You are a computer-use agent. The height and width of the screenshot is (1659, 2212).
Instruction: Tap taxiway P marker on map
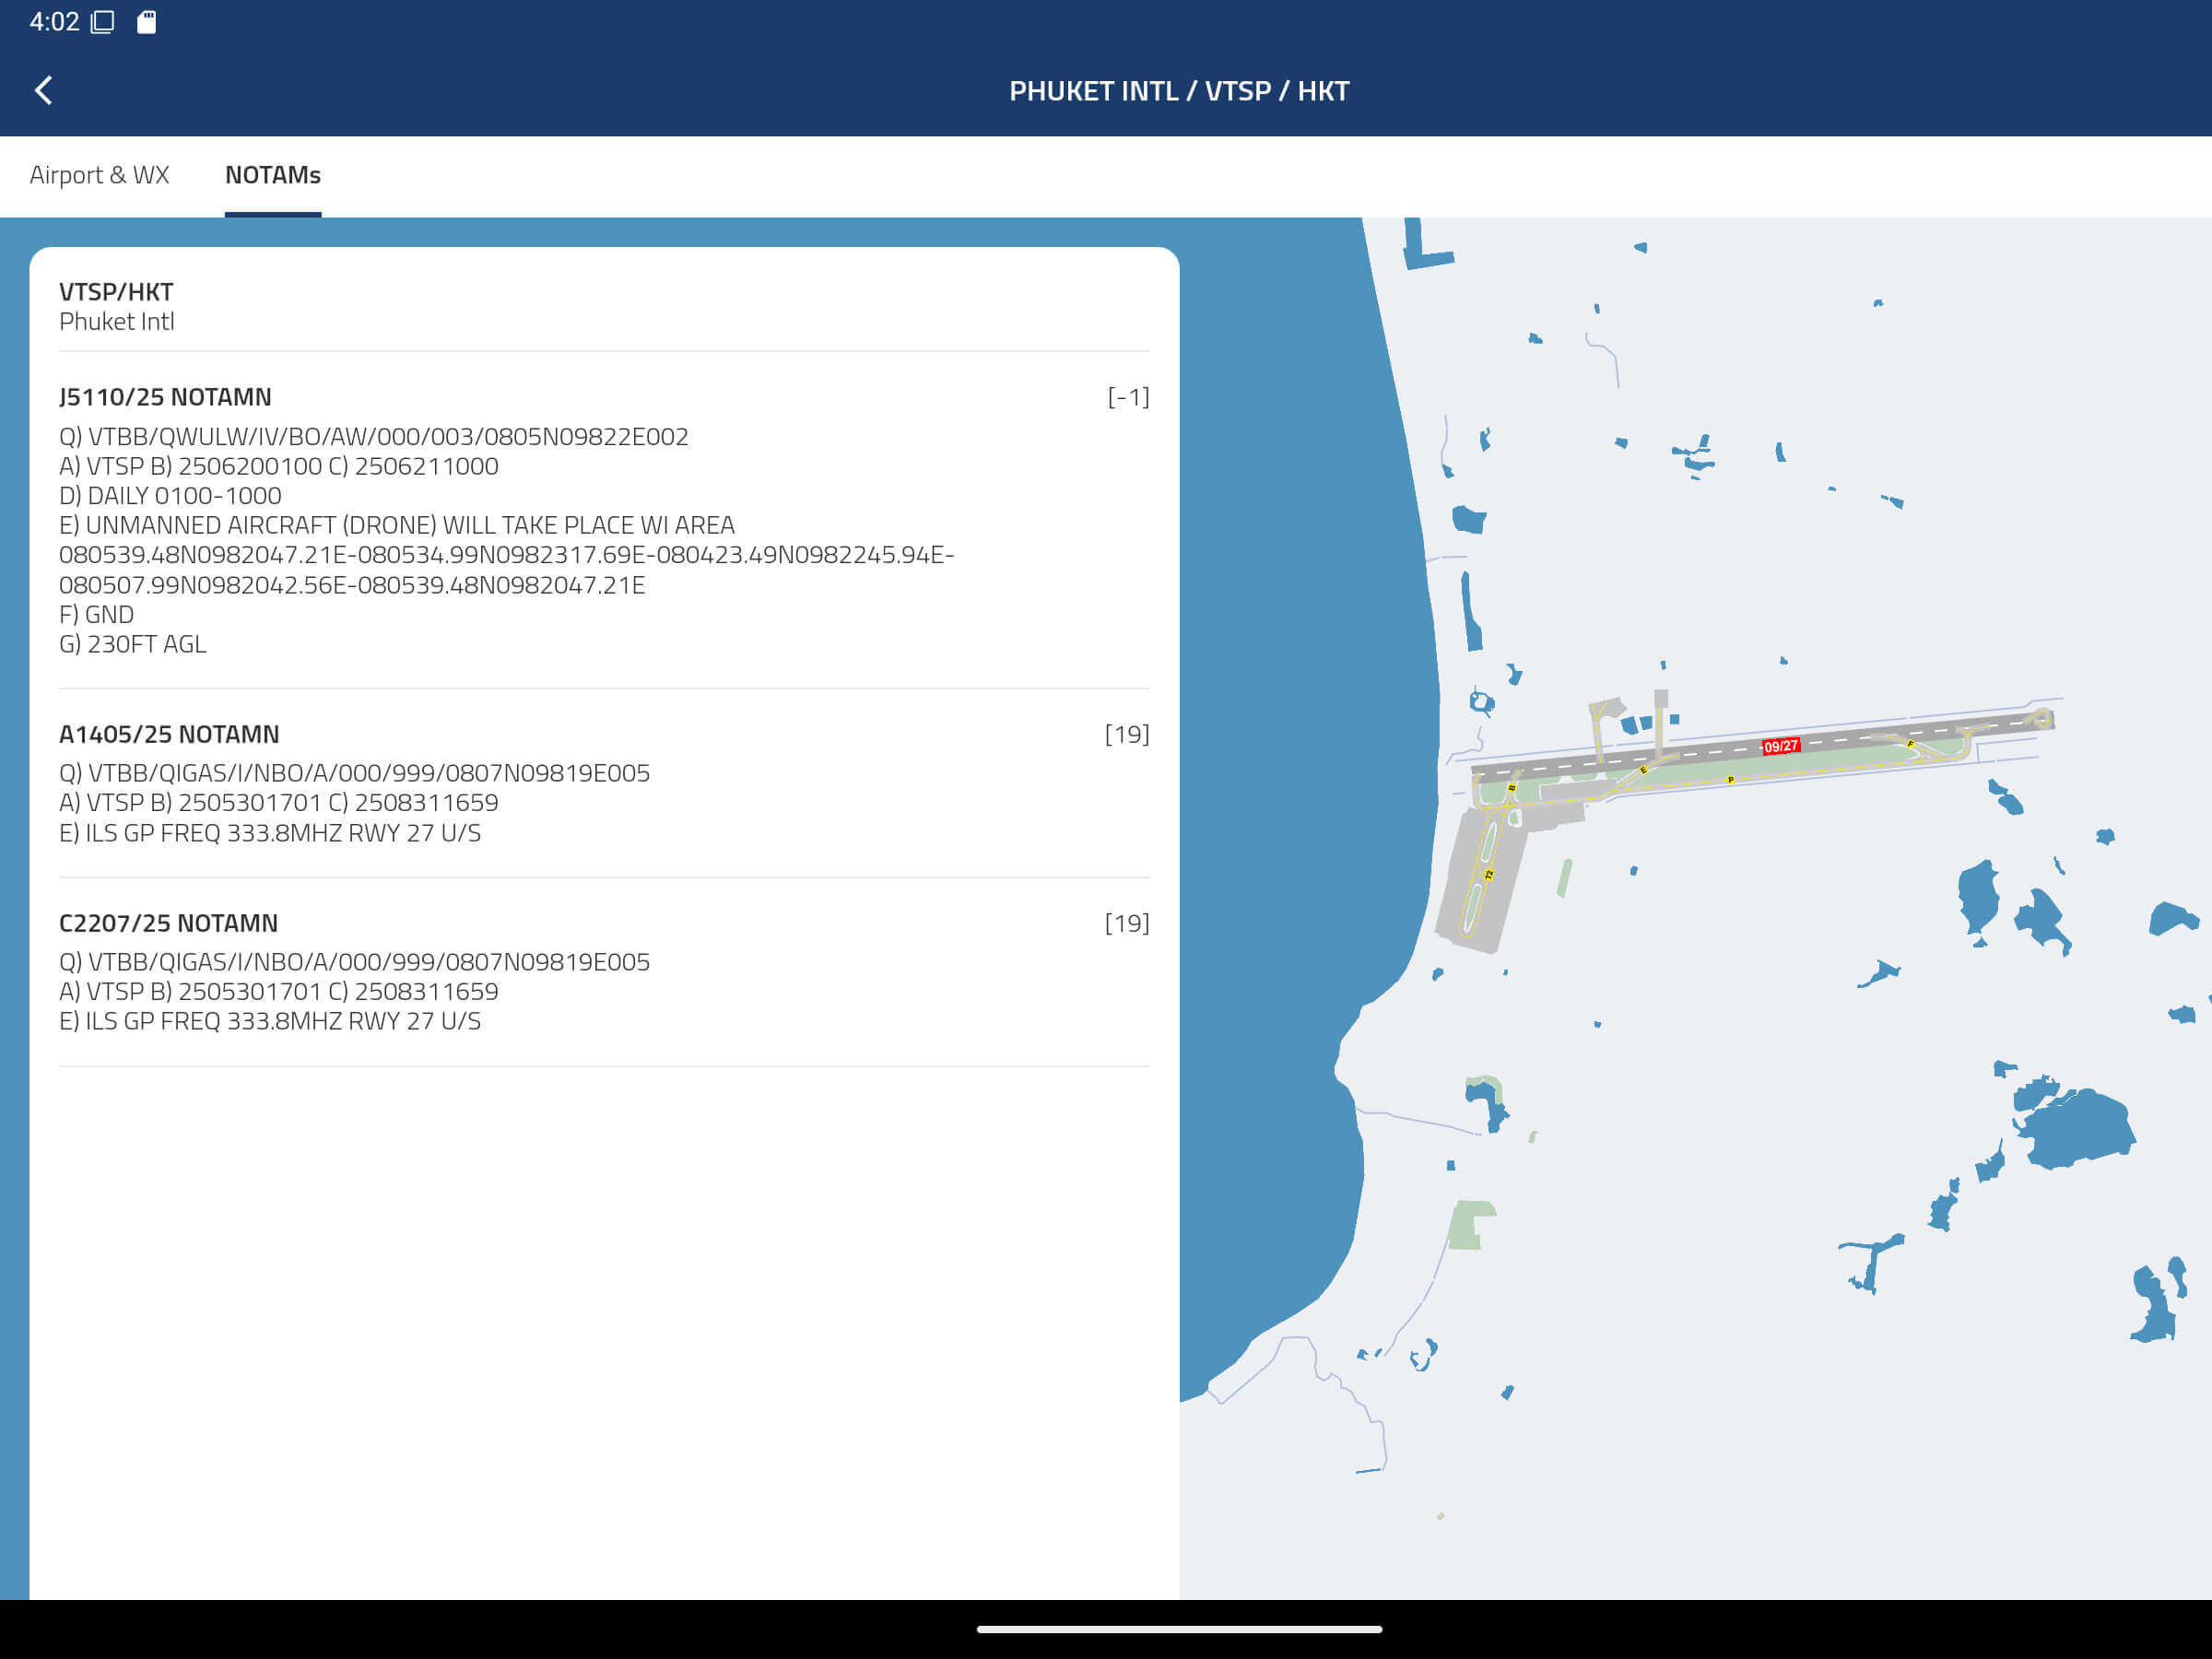(x=1730, y=779)
